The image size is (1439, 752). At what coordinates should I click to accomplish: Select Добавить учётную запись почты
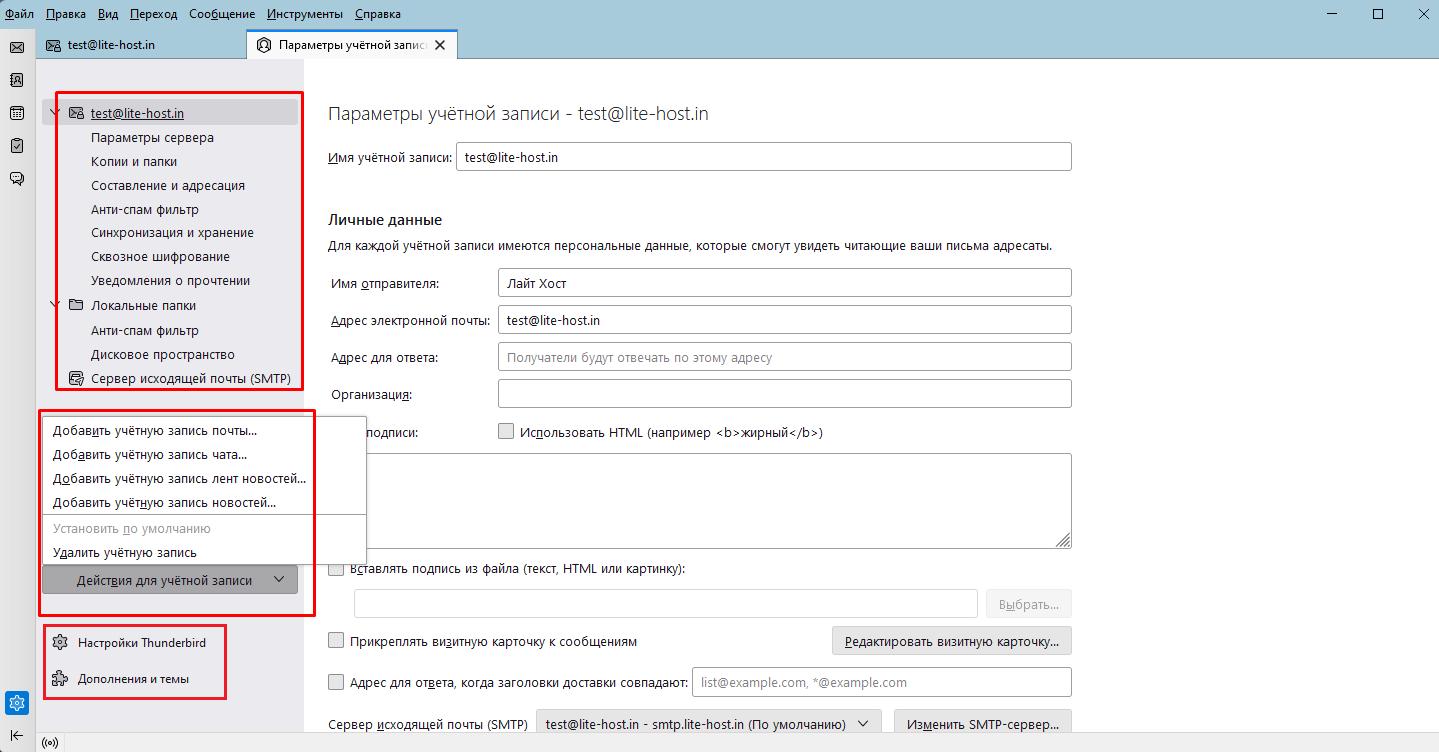click(205, 431)
